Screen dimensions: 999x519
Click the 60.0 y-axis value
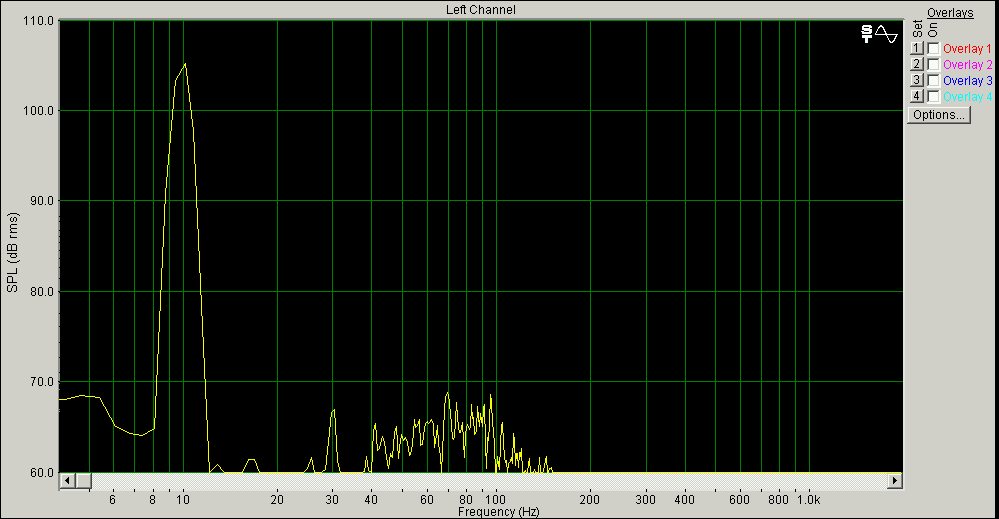[43, 473]
